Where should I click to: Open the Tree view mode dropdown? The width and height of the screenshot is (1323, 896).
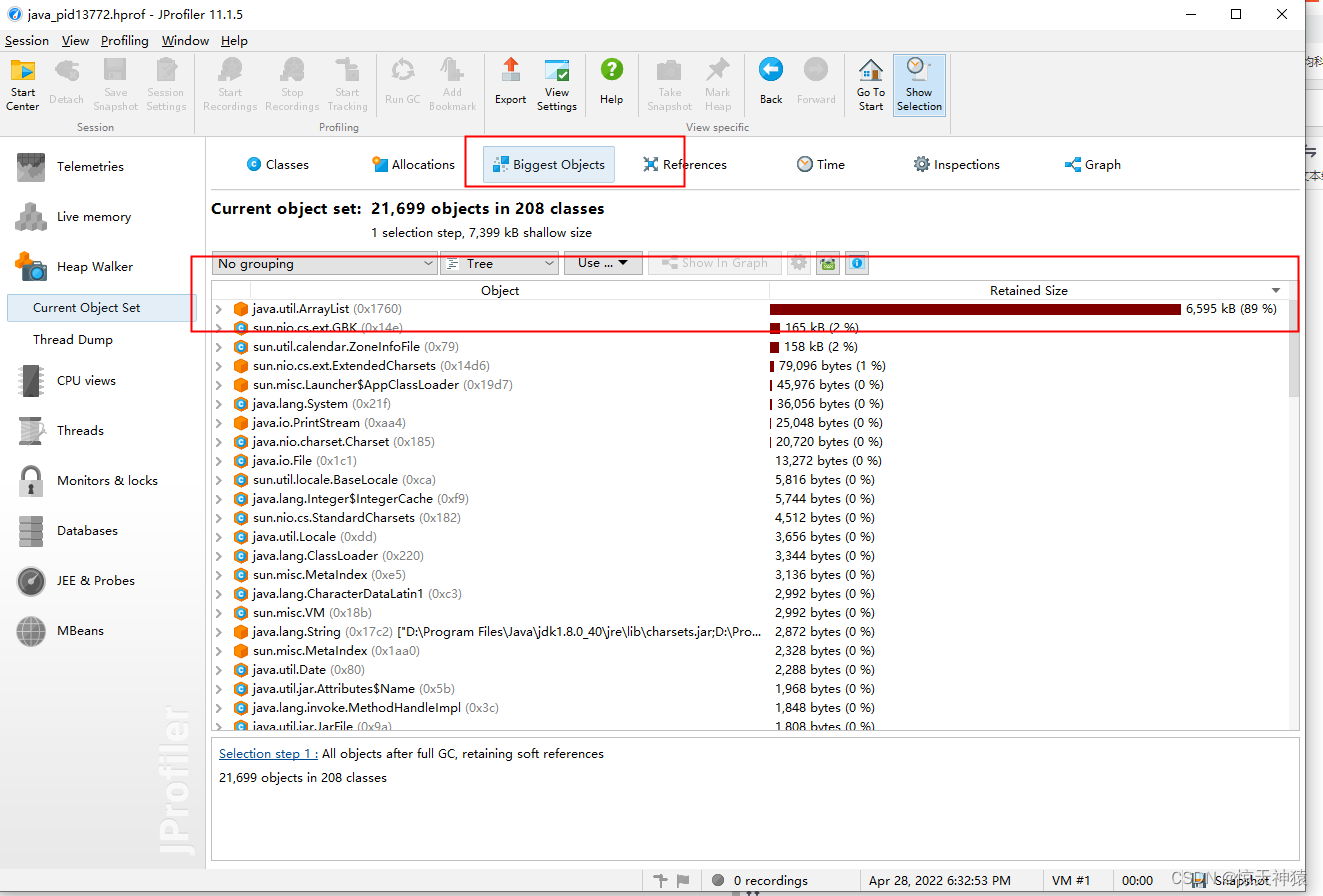(x=499, y=264)
